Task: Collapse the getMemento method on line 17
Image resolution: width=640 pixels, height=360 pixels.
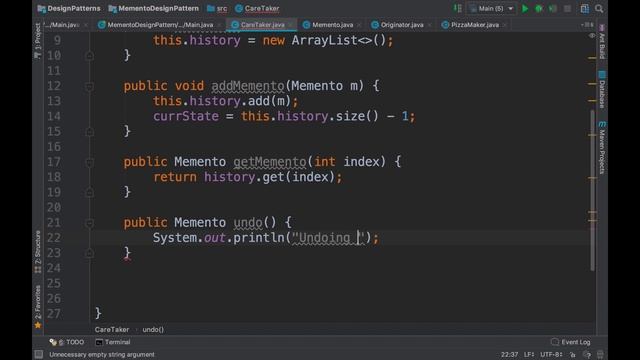Action: click(89, 162)
